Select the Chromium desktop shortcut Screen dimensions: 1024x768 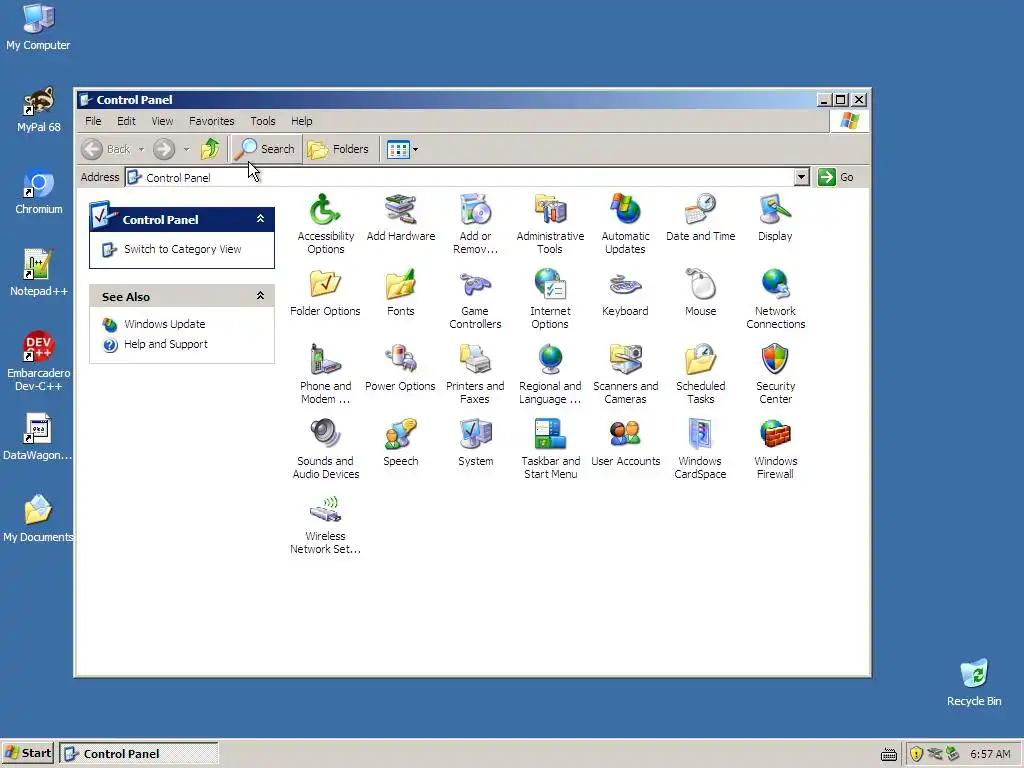click(39, 192)
